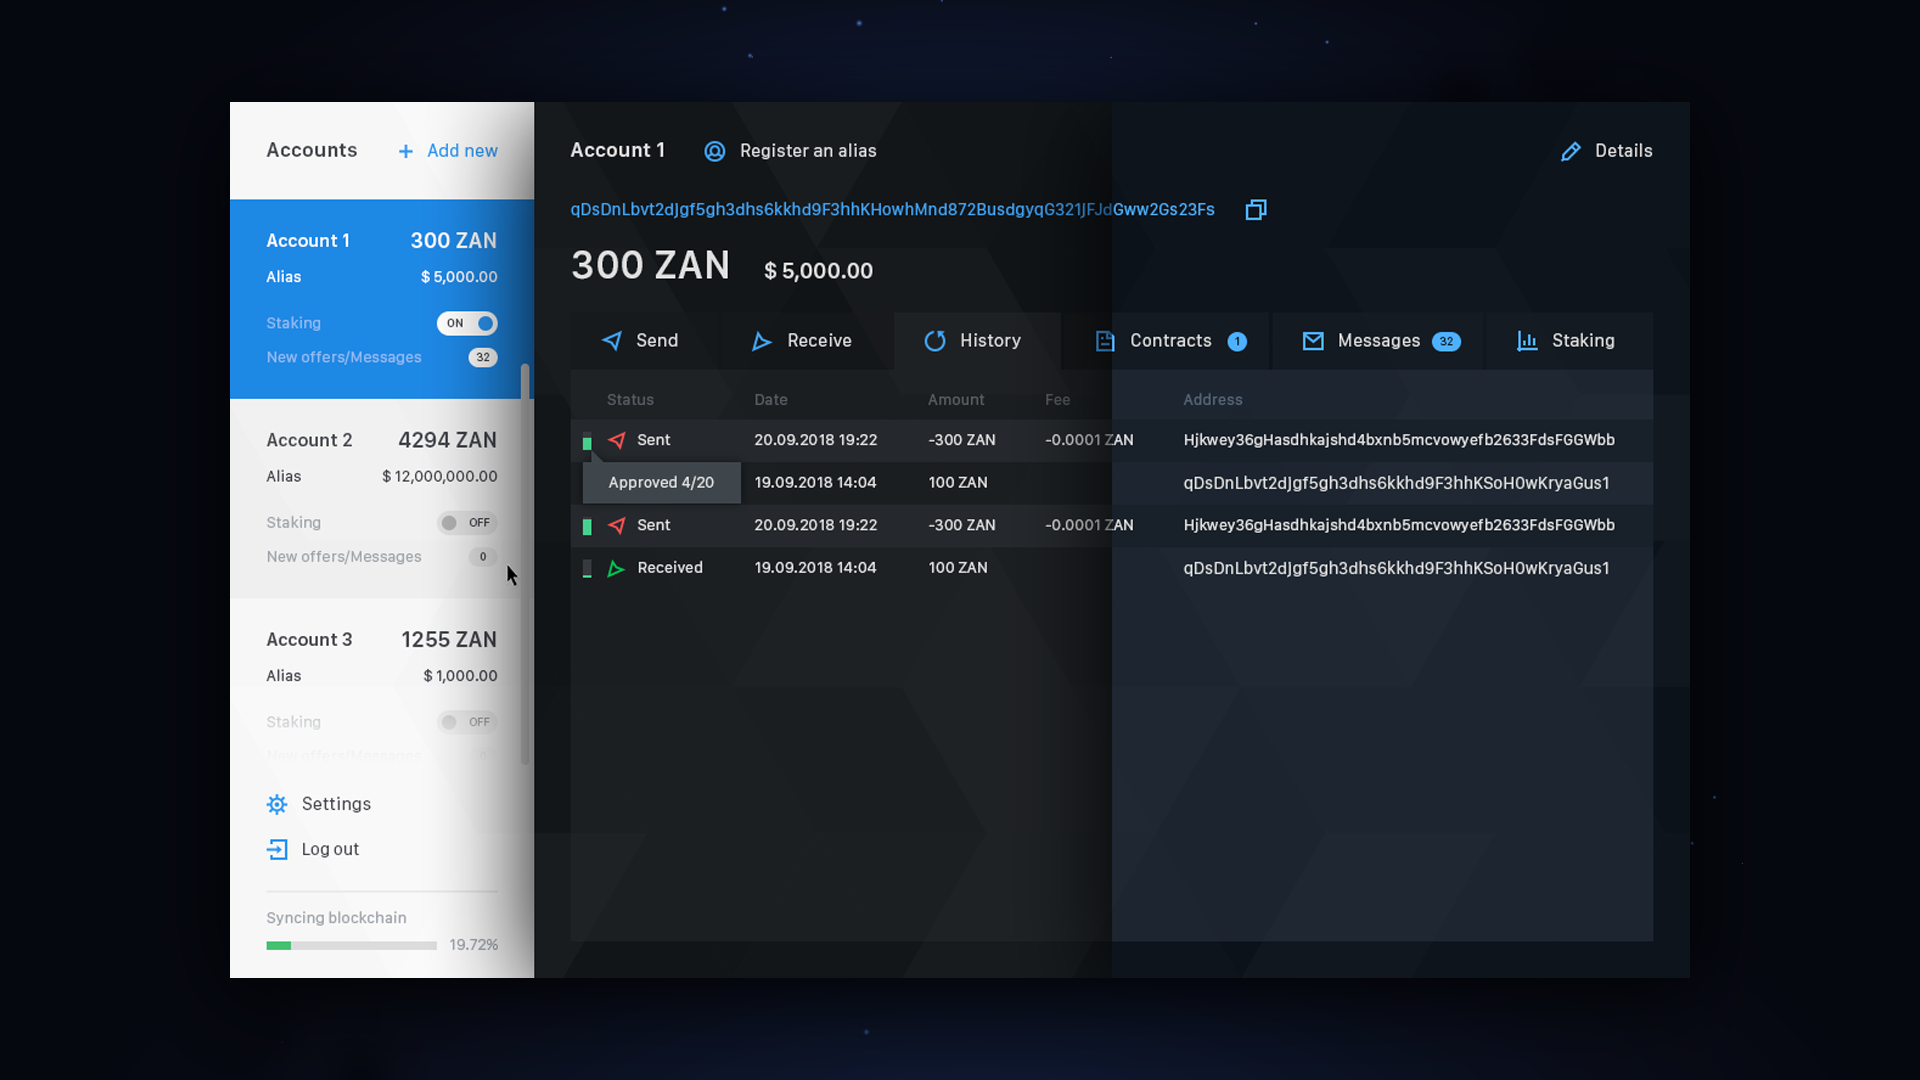Click Account 2 messages badge 0
This screenshot has height=1080, width=1920.
point(483,557)
